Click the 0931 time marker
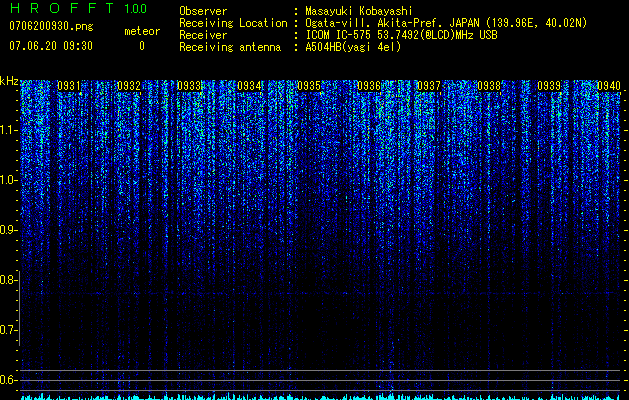 point(69,86)
